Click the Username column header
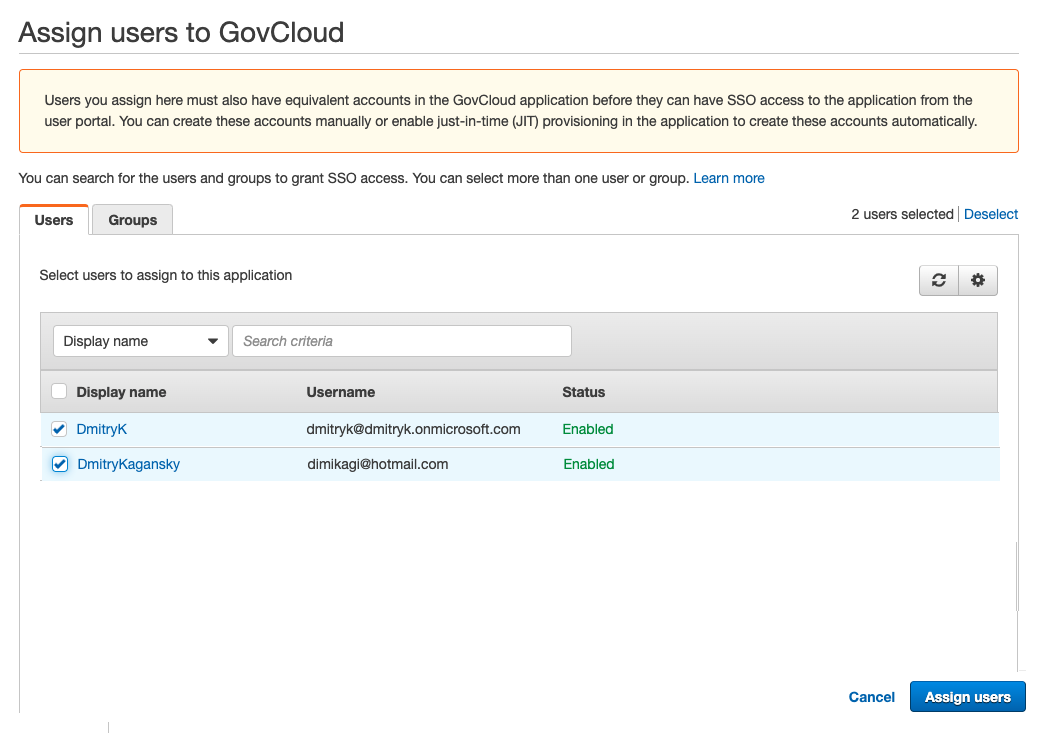 (341, 392)
